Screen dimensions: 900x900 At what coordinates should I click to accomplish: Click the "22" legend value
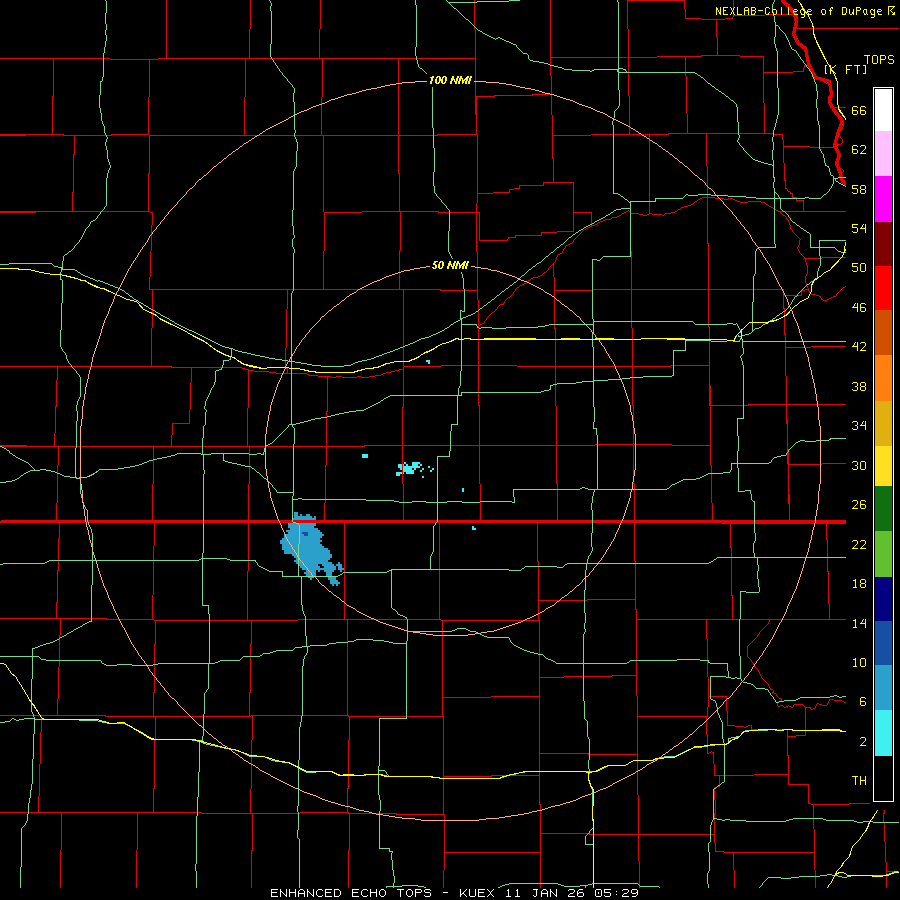(x=859, y=545)
